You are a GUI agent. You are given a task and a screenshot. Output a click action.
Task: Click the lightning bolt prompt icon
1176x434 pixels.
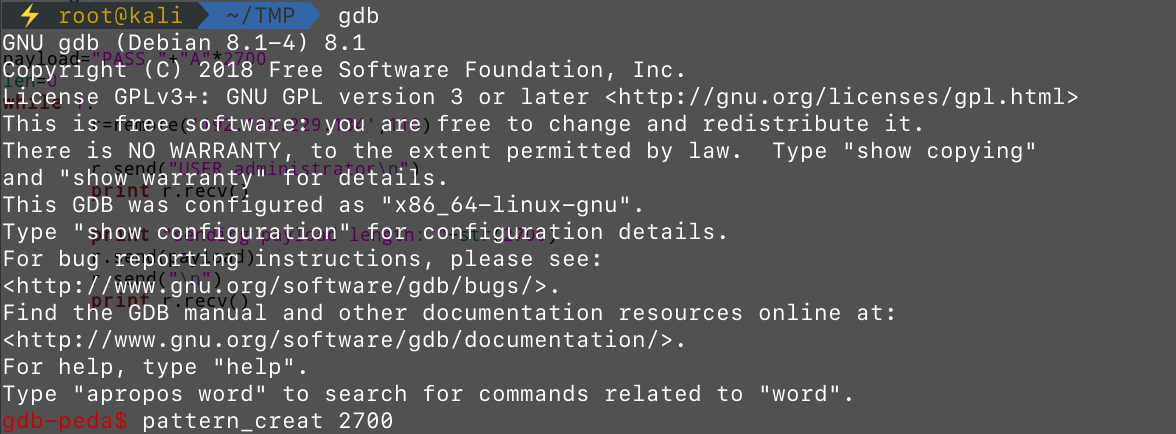[30, 16]
